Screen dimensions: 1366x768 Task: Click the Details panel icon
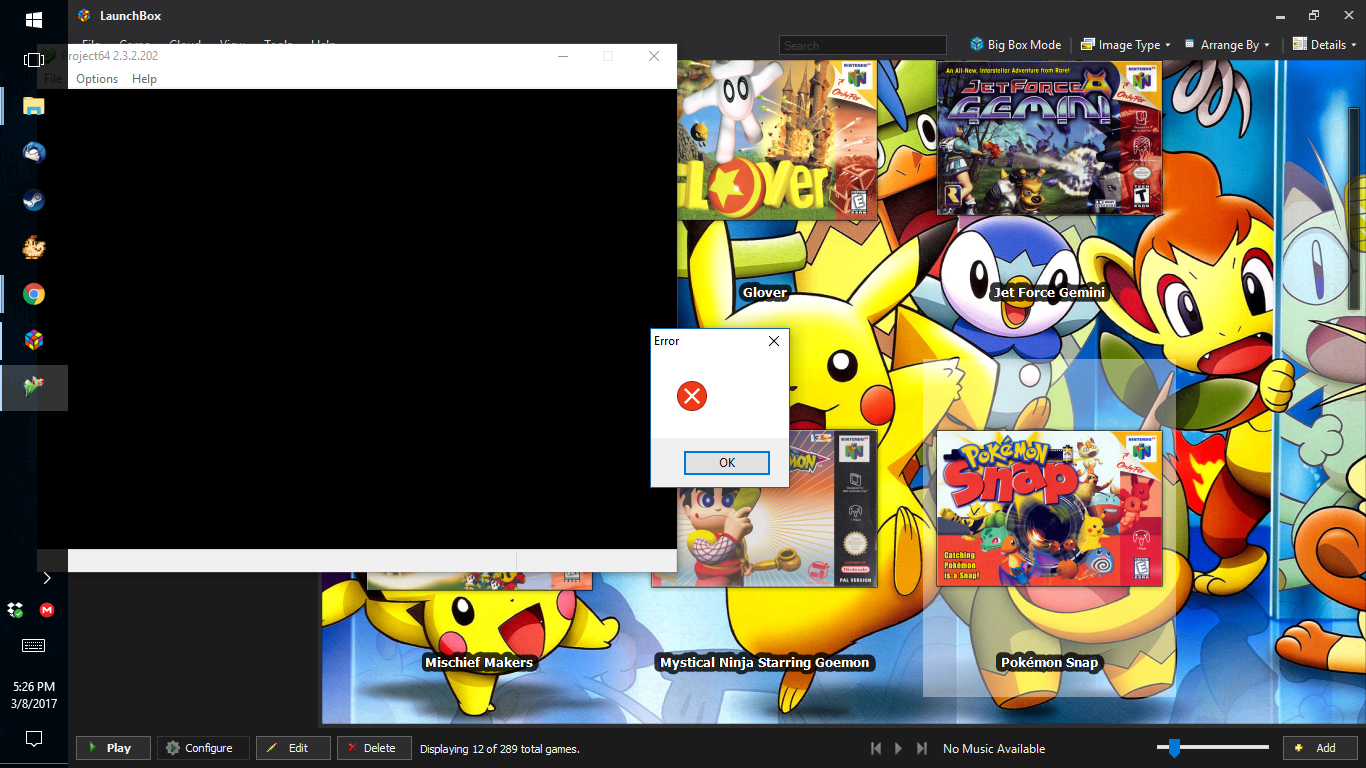coord(1300,44)
